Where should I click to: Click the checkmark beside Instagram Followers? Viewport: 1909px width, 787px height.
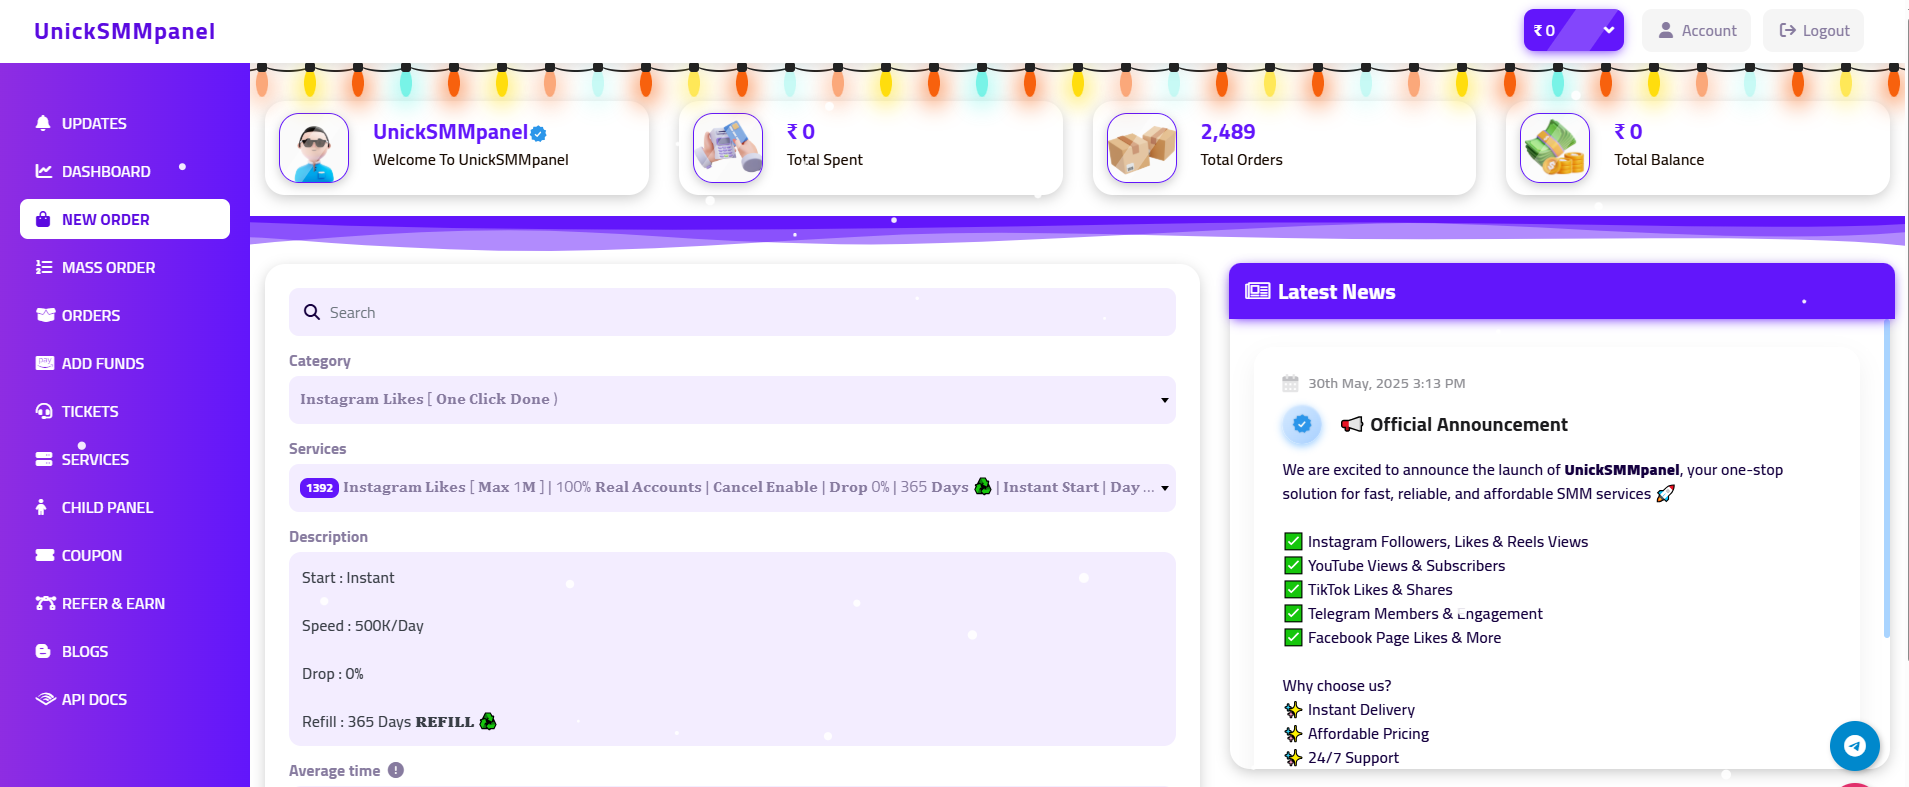[x=1293, y=541]
